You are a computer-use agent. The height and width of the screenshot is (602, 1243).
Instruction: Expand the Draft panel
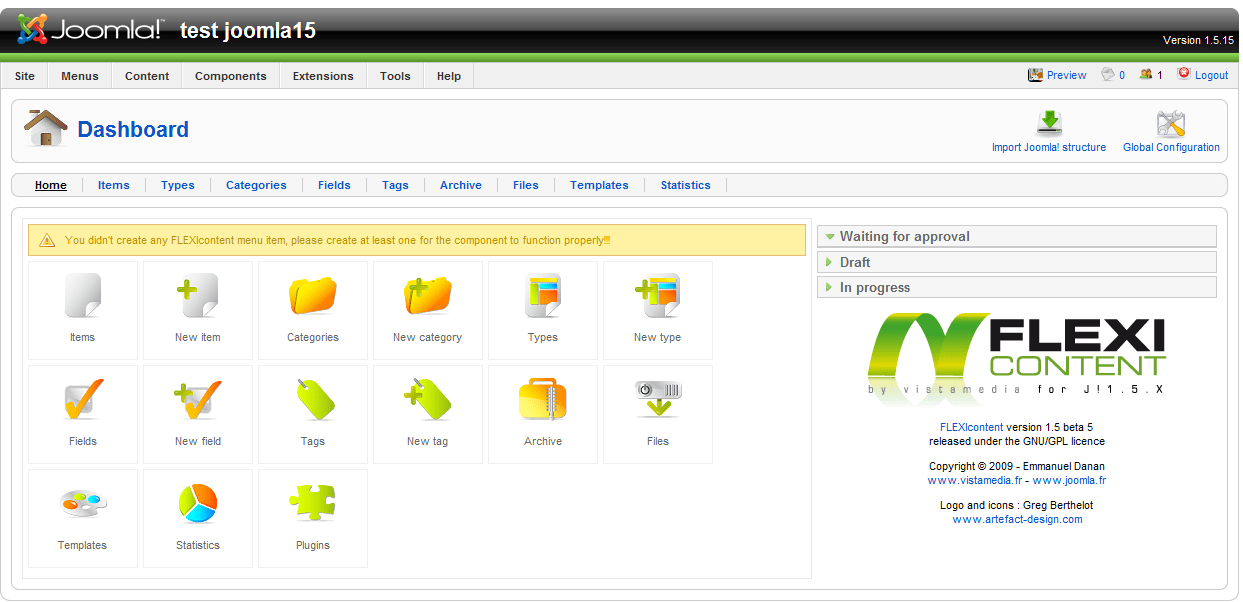point(1017,262)
